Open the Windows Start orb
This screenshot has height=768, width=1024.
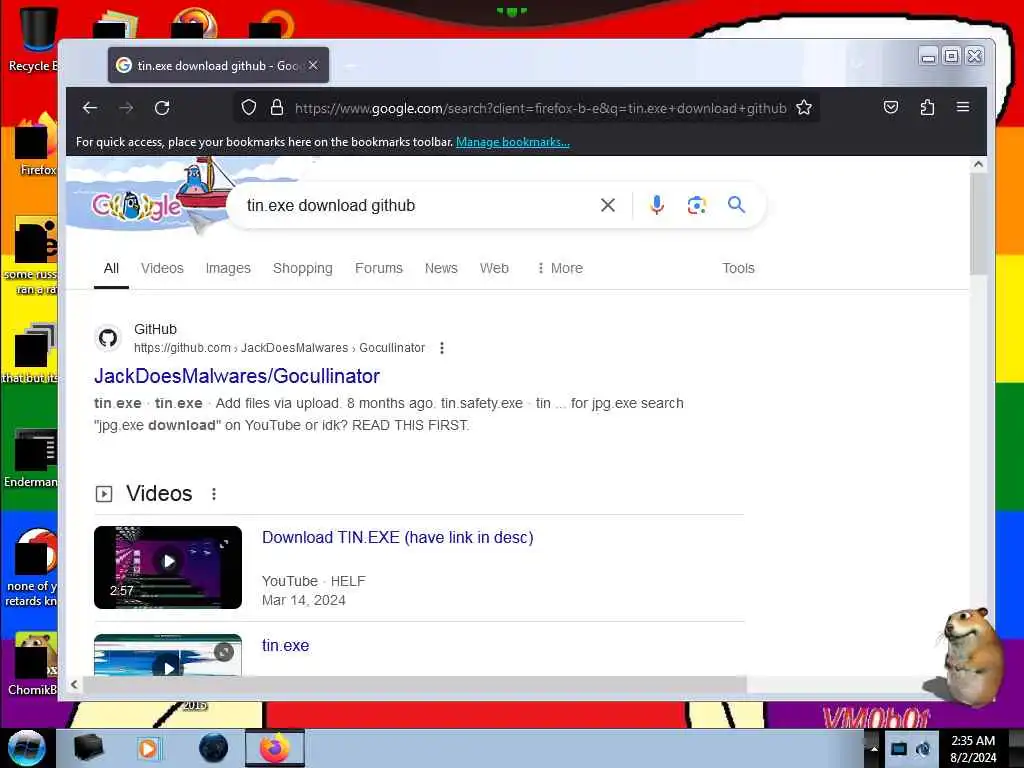(x=26, y=748)
